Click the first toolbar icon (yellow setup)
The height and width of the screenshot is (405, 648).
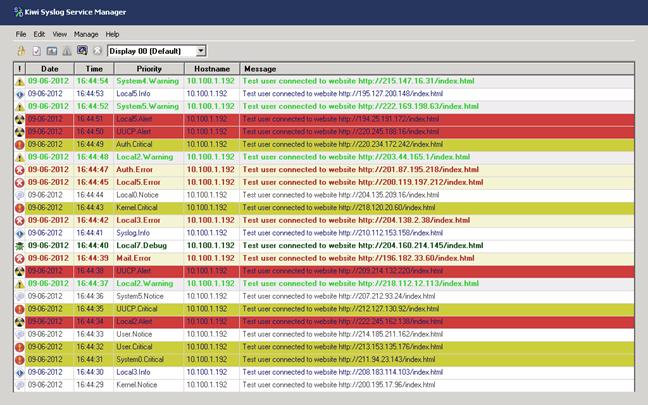coord(20,50)
